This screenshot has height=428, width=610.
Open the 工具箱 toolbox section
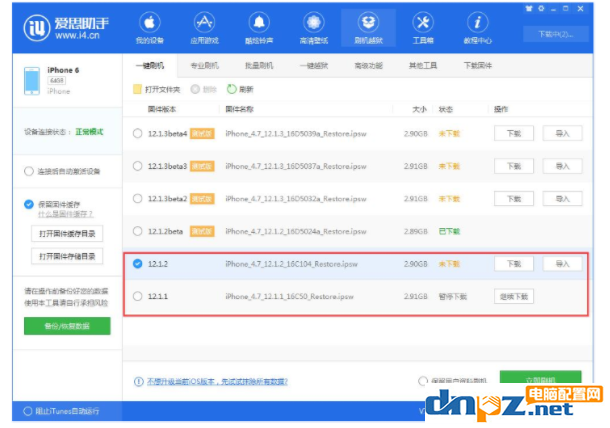pos(423,28)
